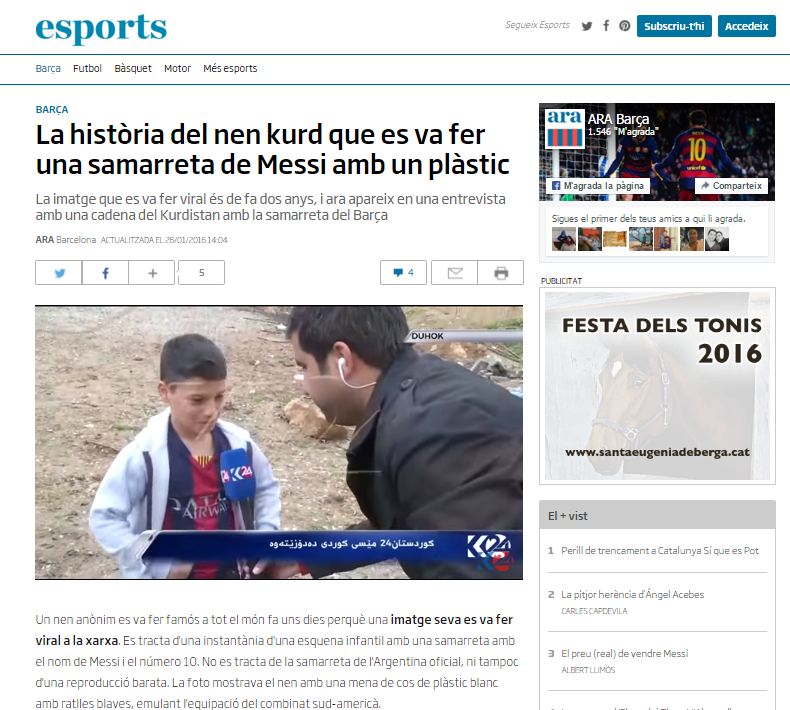Click the Subscriu-t'hi button
The width and height of the screenshot is (790, 710).
(x=674, y=26)
